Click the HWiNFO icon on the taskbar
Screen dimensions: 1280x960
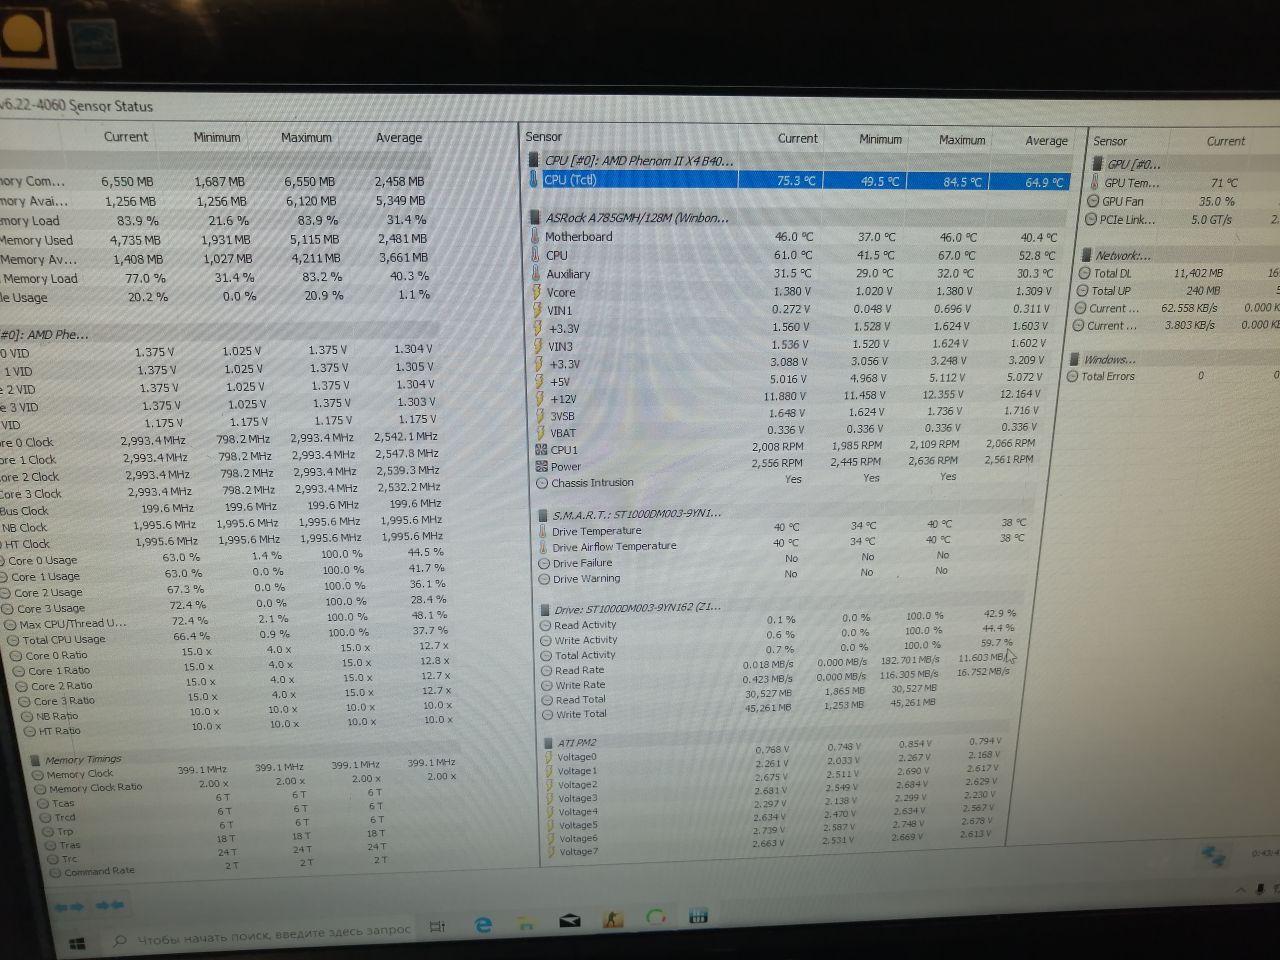coord(698,915)
